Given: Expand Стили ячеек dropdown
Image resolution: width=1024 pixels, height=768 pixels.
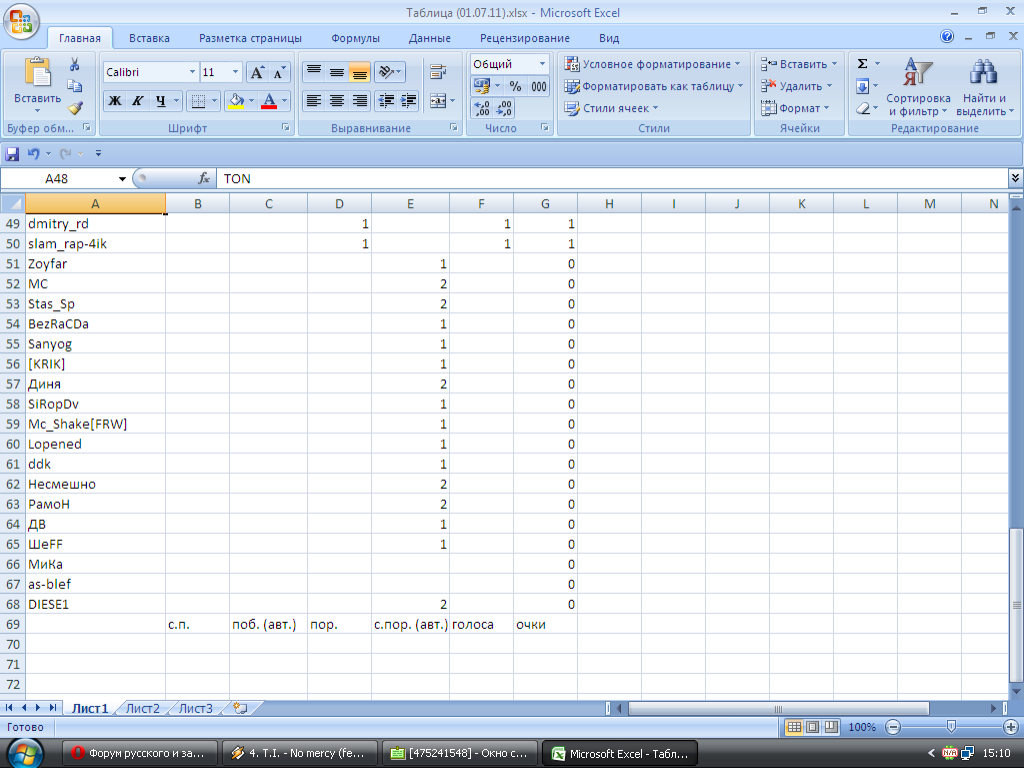Looking at the screenshot, I should (x=611, y=108).
